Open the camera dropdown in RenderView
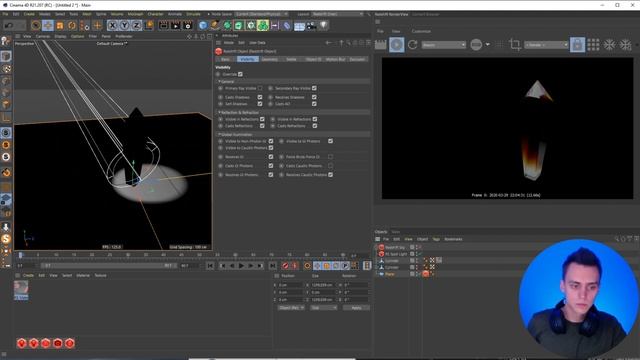Screen dimensions: 640x360 [546, 45]
